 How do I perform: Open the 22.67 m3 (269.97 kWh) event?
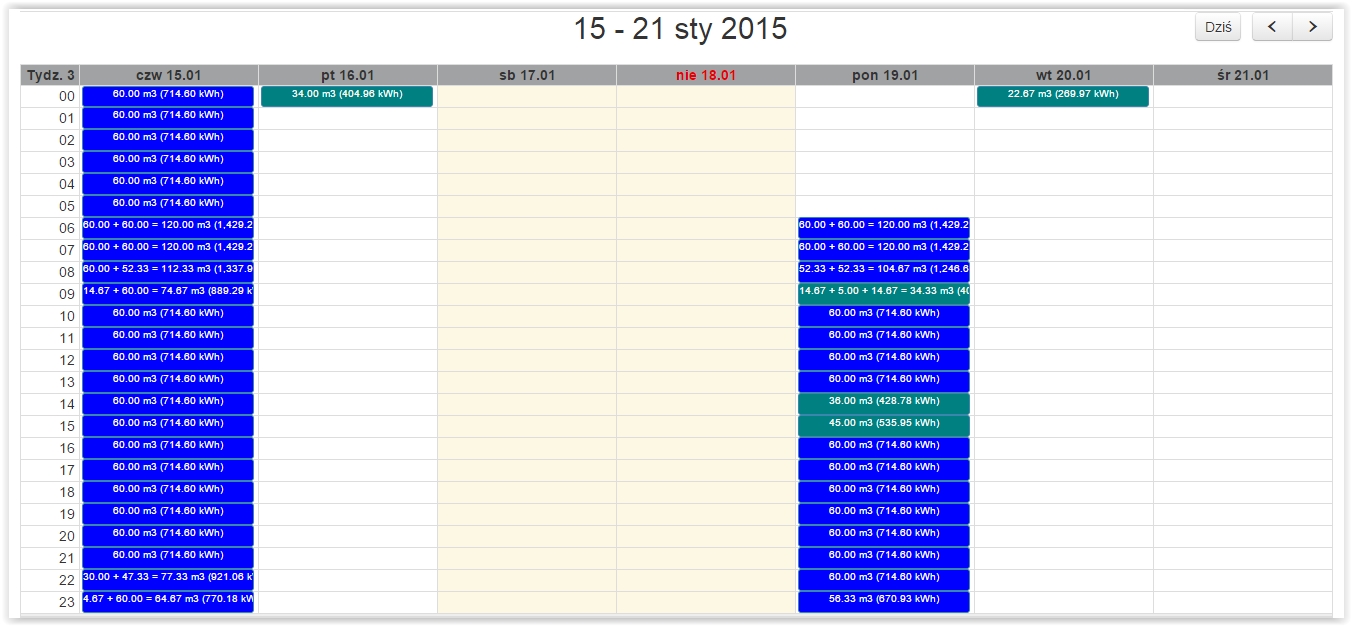point(1063,96)
